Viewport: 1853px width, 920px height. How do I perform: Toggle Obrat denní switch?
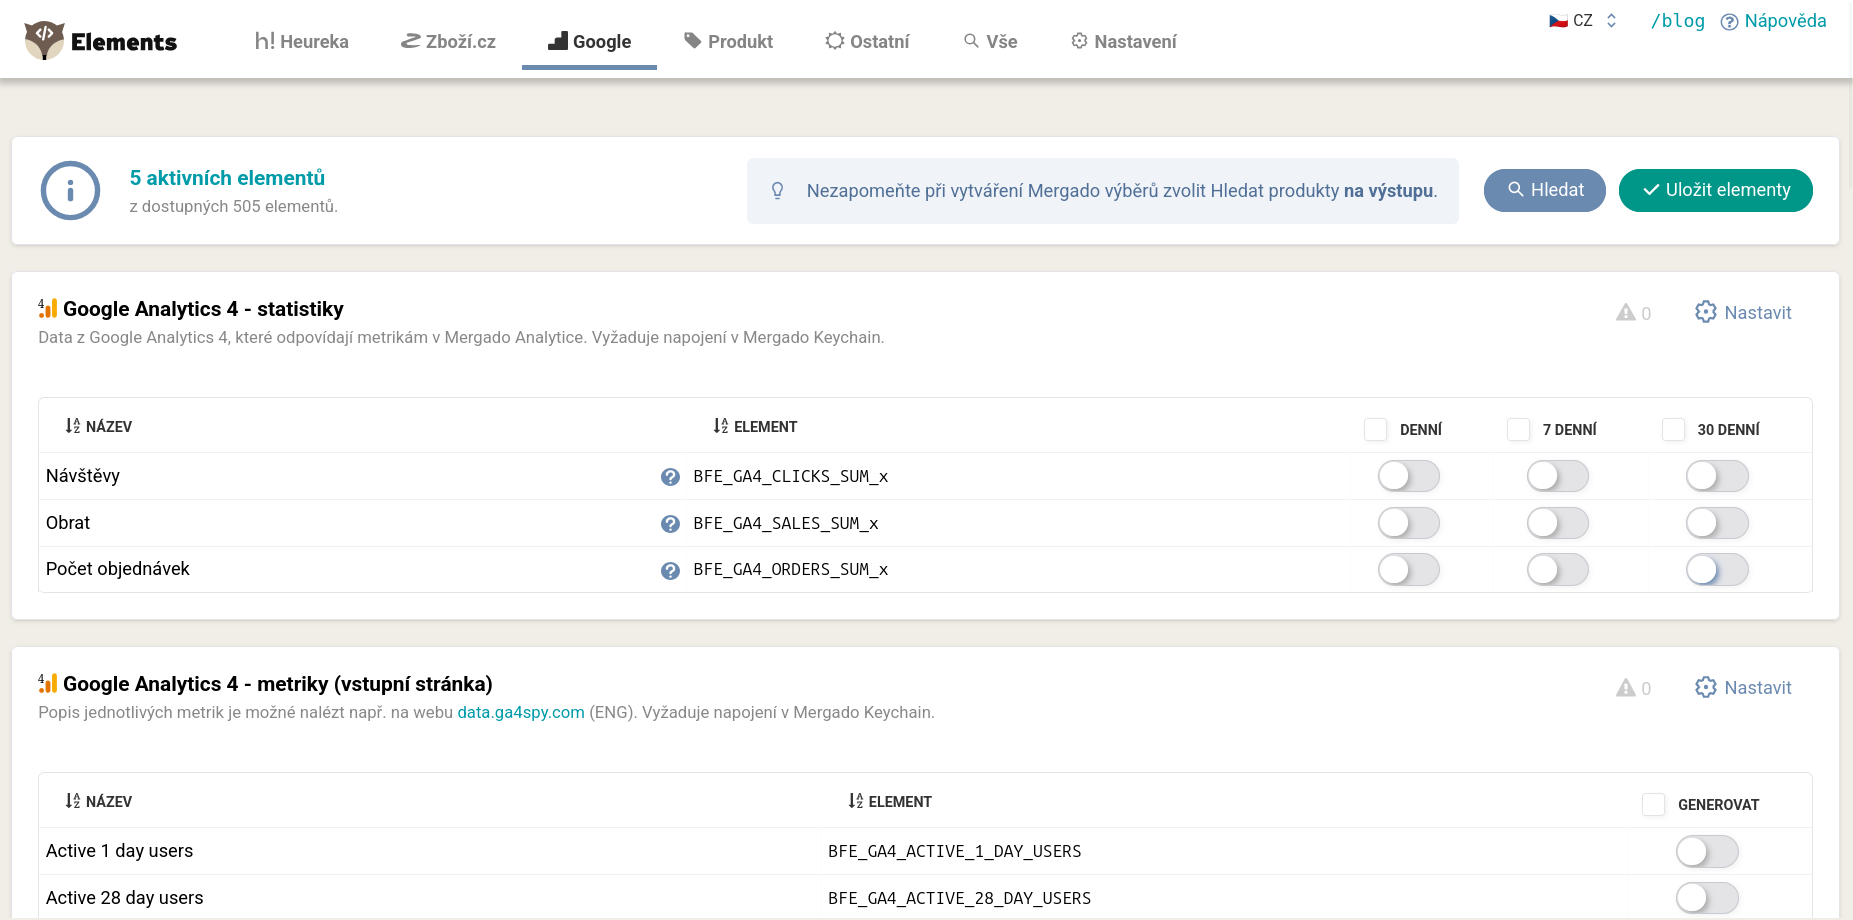point(1408,523)
